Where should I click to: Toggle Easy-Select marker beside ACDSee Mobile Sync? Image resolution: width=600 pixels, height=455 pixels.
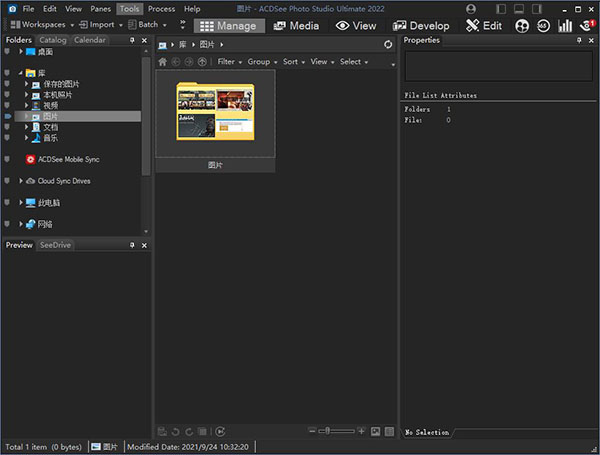[8, 159]
